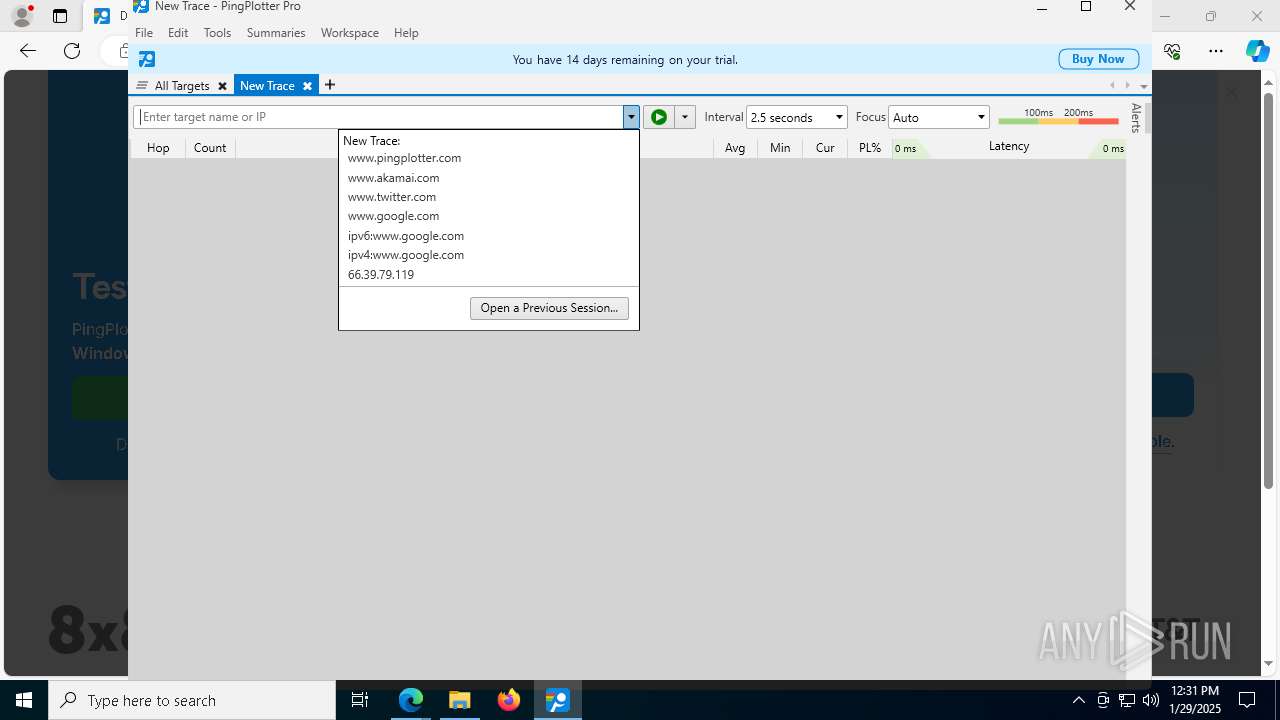The image size is (1280, 720).
Task: Click the latency color scale bar
Action: point(1058,121)
